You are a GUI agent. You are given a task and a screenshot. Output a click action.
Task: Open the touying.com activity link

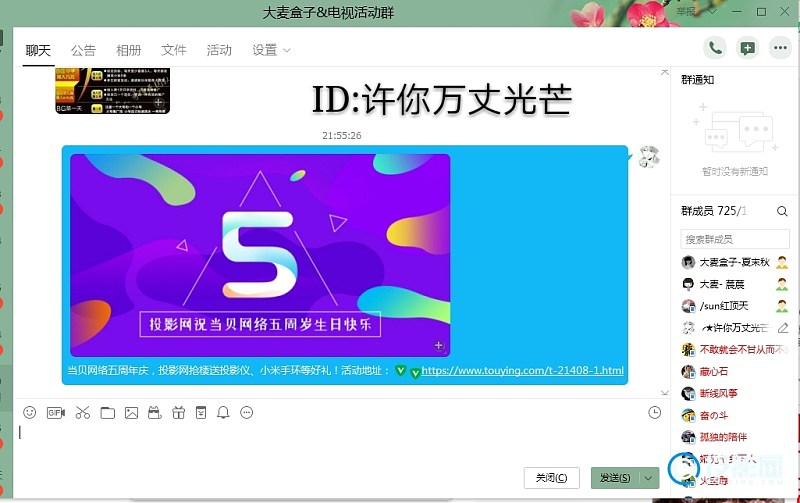[522, 370]
